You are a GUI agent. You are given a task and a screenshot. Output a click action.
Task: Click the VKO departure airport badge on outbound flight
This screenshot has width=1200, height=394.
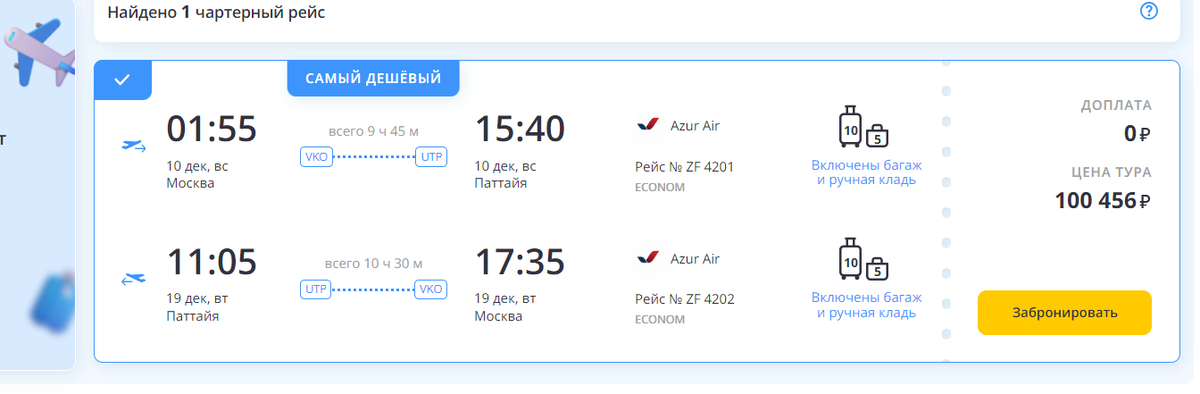316,156
